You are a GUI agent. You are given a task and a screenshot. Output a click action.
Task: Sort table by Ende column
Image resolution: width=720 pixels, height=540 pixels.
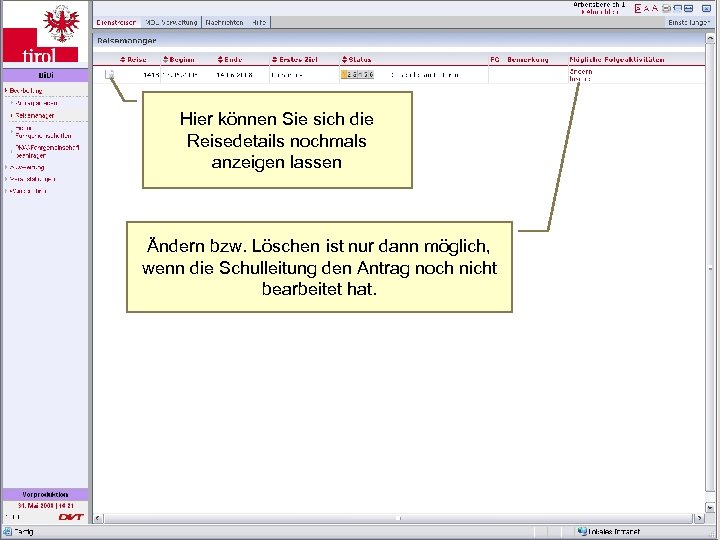click(230, 60)
